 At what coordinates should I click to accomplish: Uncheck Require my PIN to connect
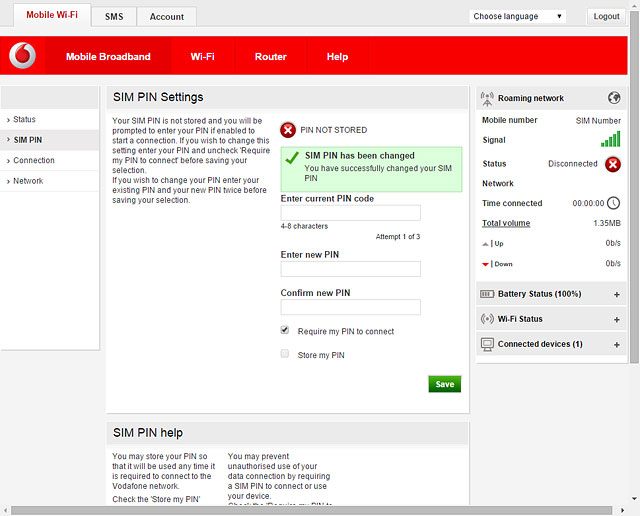coord(285,330)
